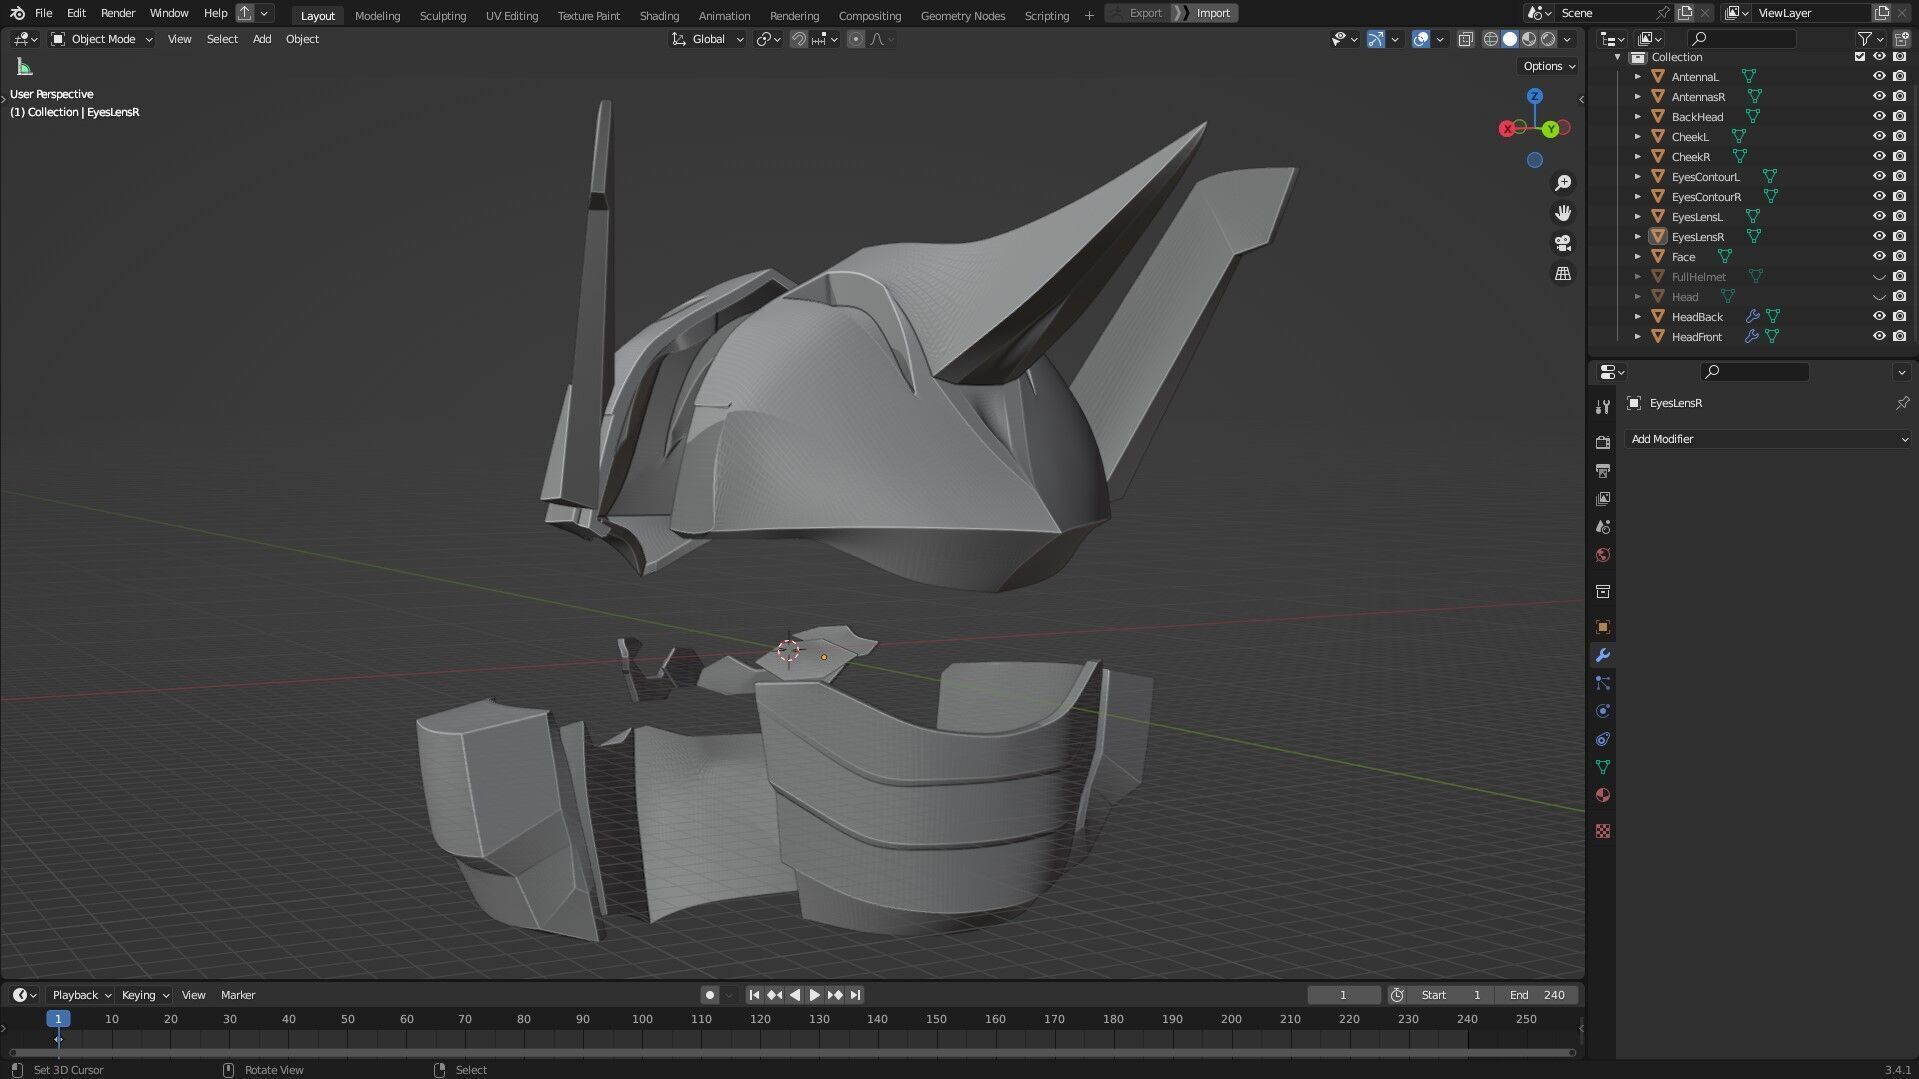Open the Texture properties tab
This screenshot has height=1079, width=1919.
click(x=1602, y=831)
